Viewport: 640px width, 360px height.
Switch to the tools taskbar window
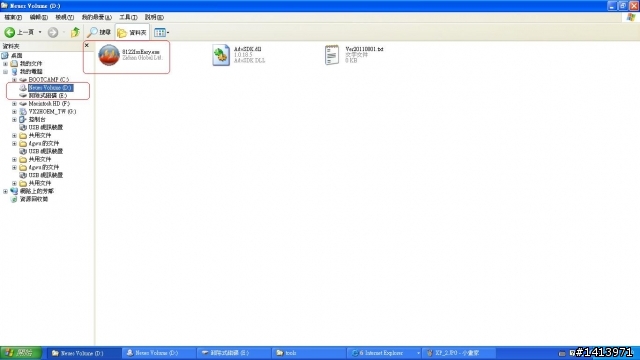(x=308, y=353)
